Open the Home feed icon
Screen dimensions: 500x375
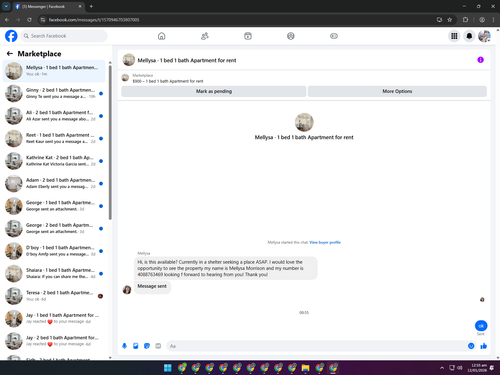click(x=161, y=36)
